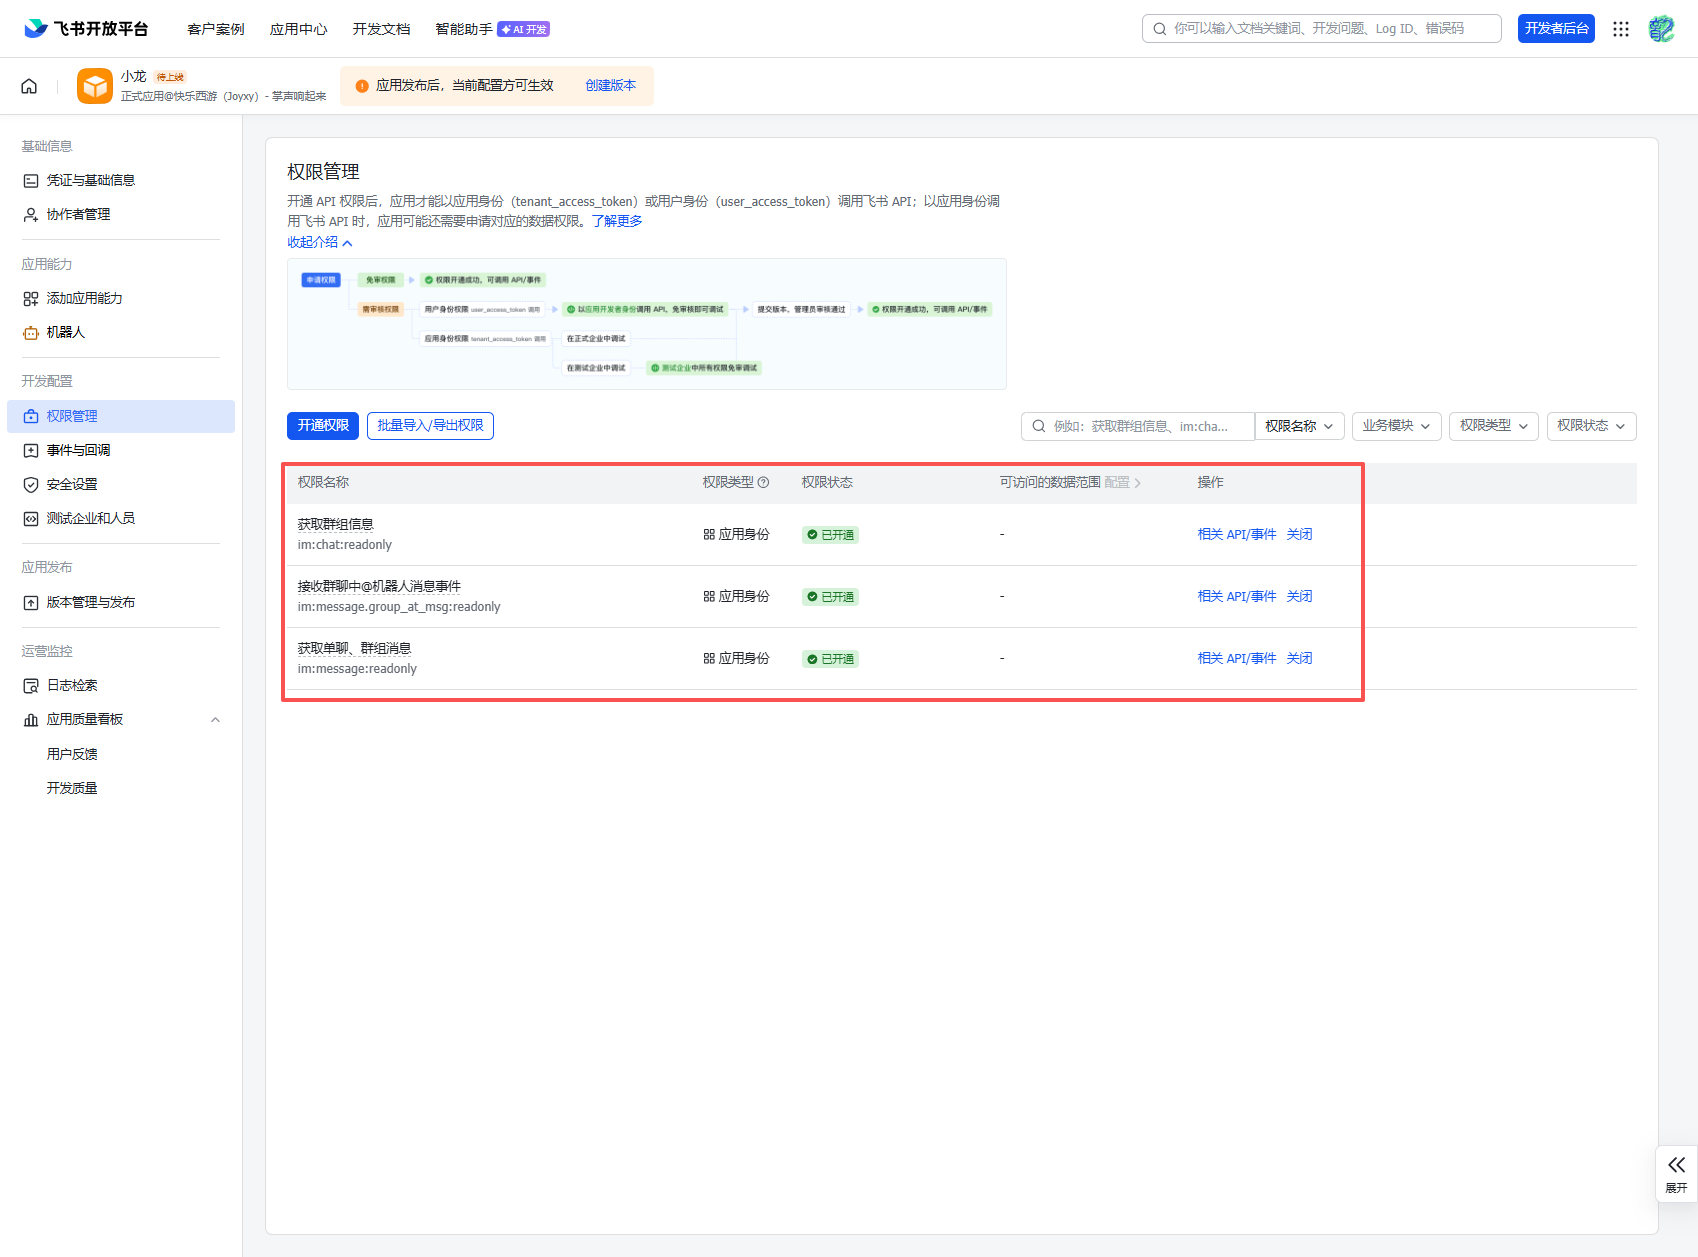Click the magnifier icon in permission search box
The height and width of the screenshot is (1257, 1698).
(x=1039, y=426)
